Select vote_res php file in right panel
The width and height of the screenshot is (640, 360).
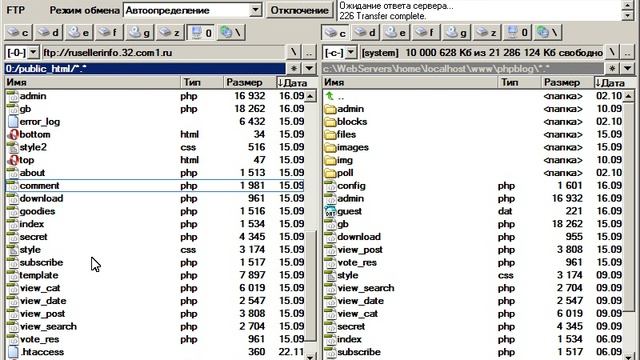tap(473, 262)
